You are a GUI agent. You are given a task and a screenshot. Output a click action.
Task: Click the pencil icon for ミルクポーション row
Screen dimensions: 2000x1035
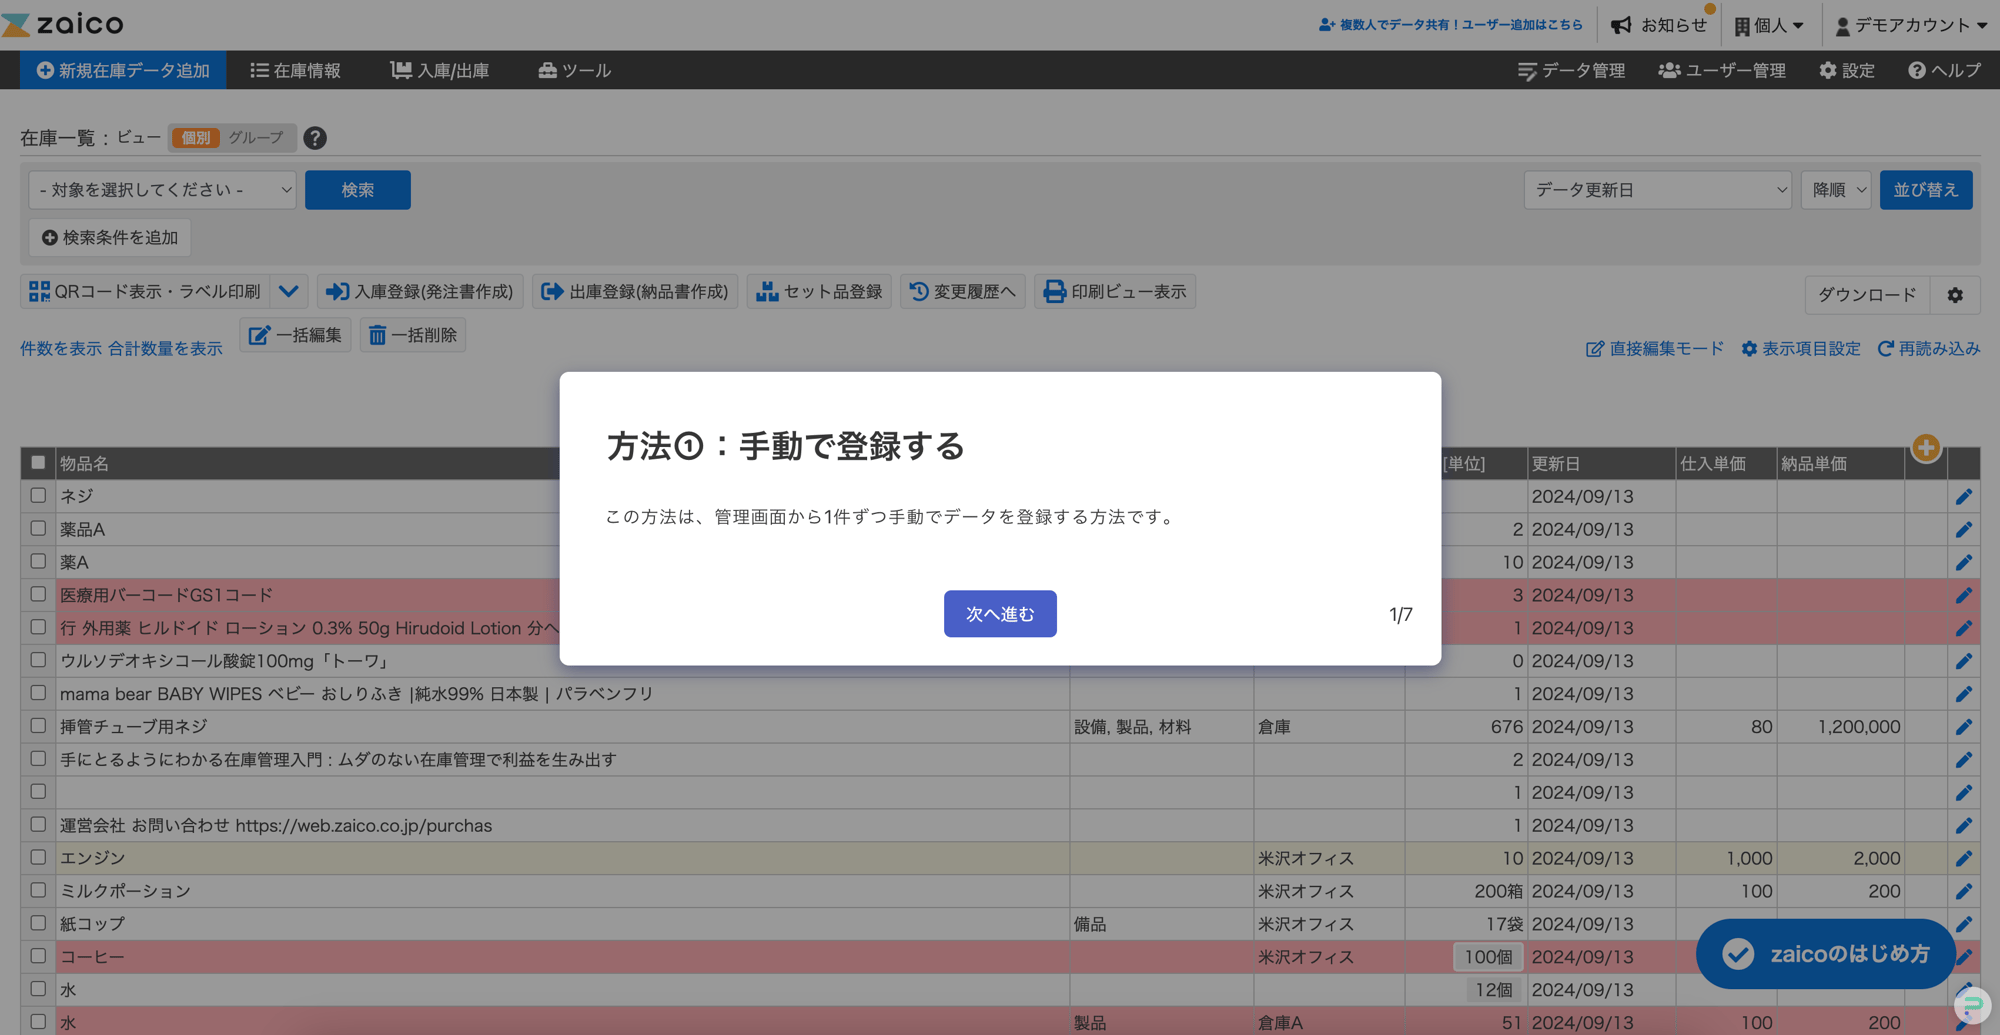[1964, 891]
